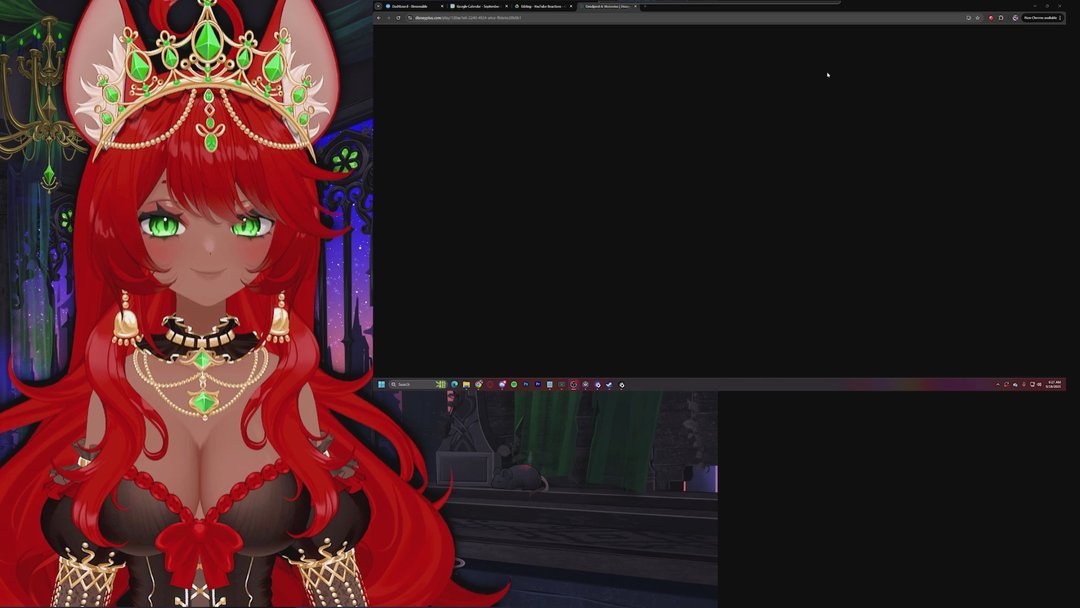This screenshot has width=1080, height=608.
Task: Close the Google Calendar tab
Action: coord(506,6)
